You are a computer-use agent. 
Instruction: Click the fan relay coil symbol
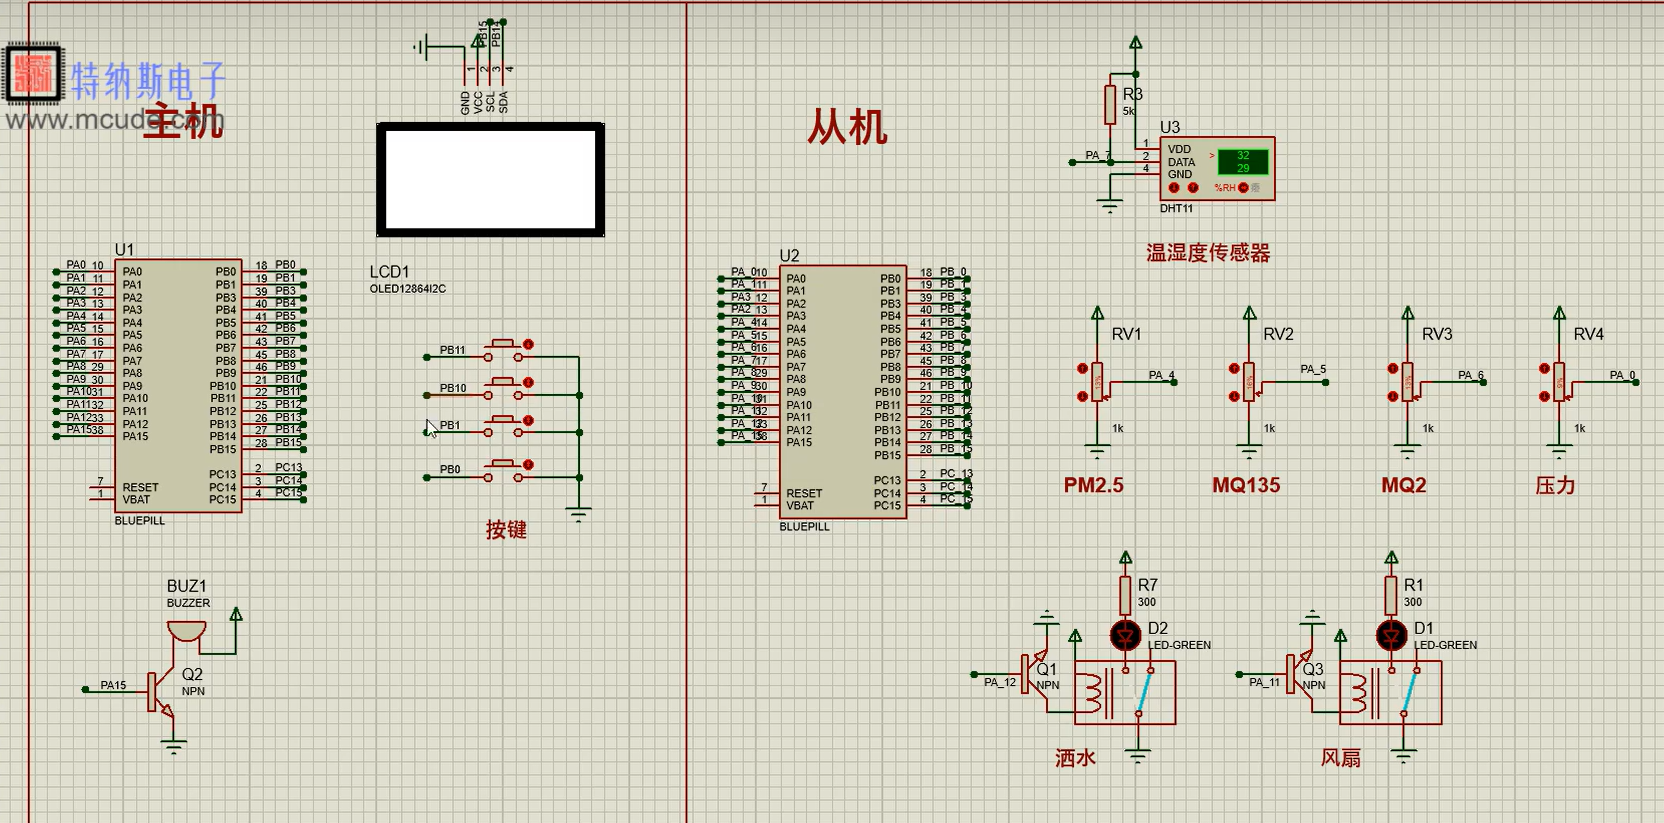point(1357,692)
